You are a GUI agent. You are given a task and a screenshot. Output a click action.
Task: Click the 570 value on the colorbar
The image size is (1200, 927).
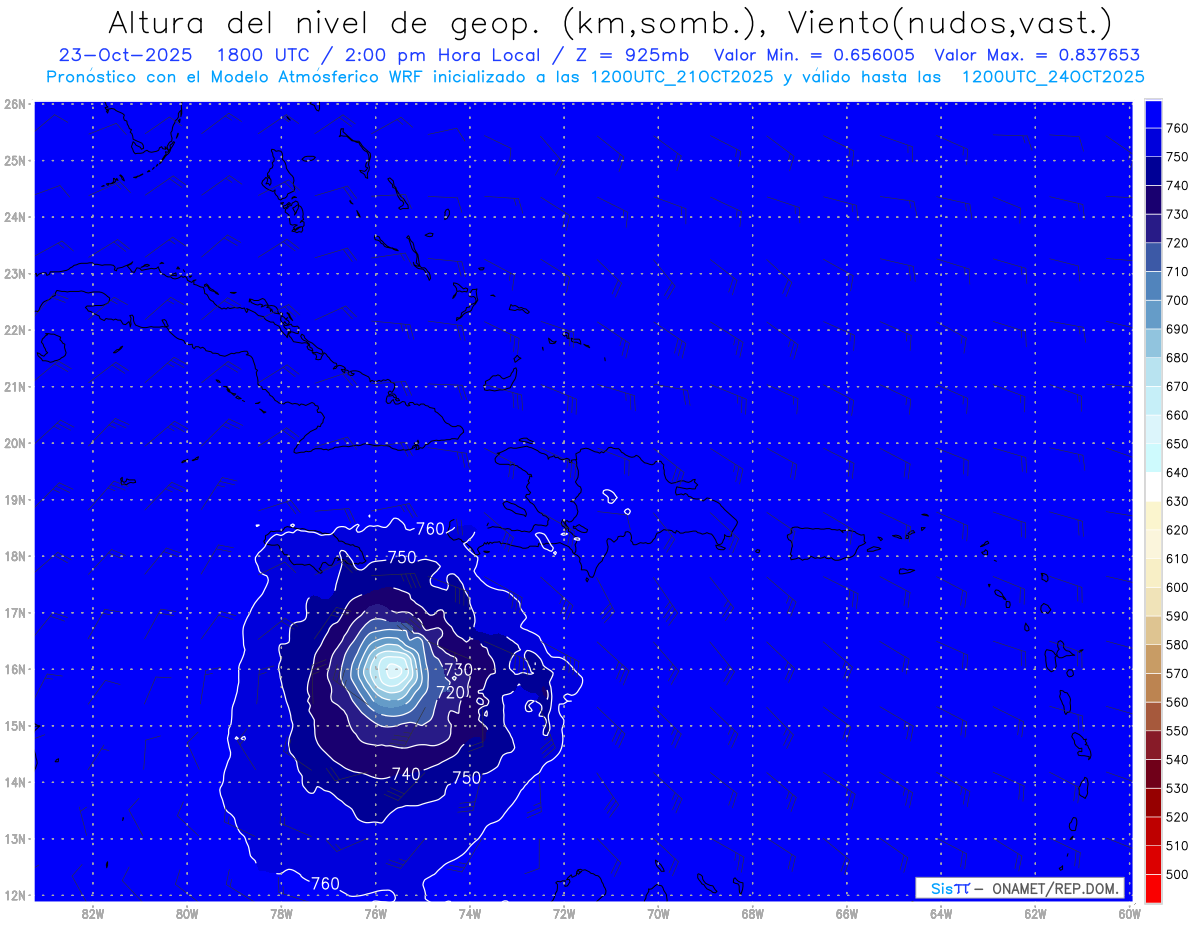click(1177, 674)
